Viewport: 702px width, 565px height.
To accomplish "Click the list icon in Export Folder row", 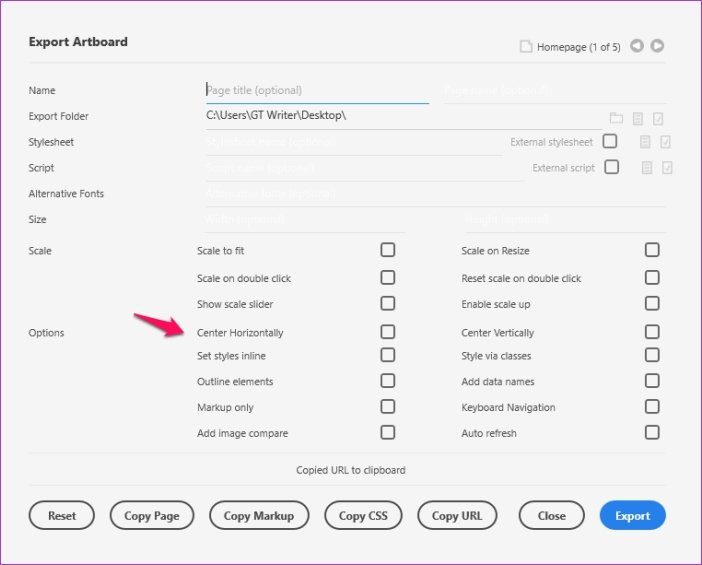I will [x=638, y=119].
